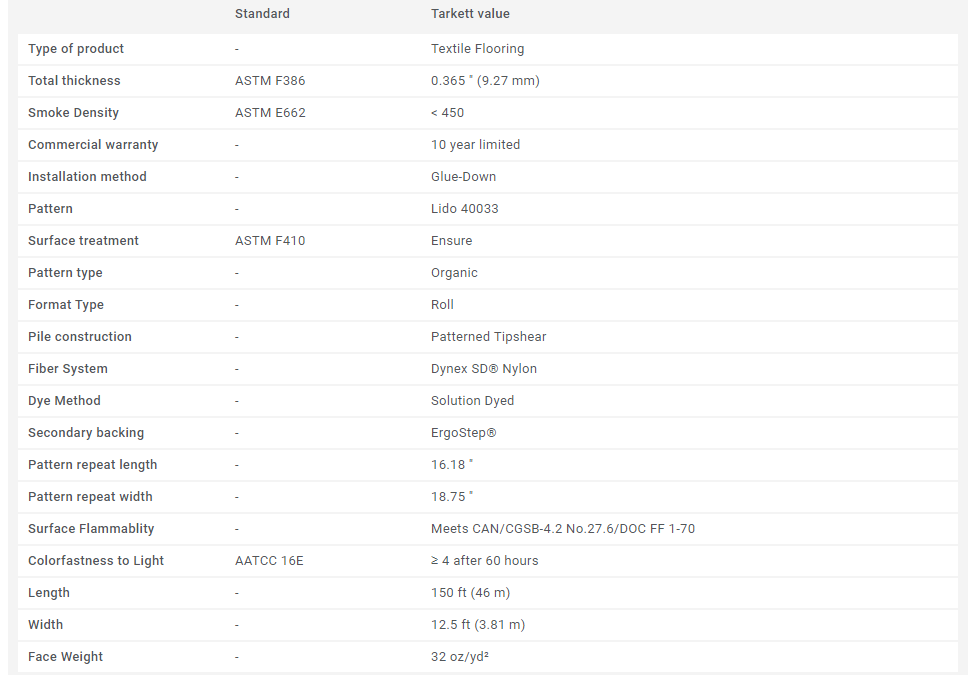
Task: Click the Patterned Tipshear pile construction value
Action: (x=488, y=337)
